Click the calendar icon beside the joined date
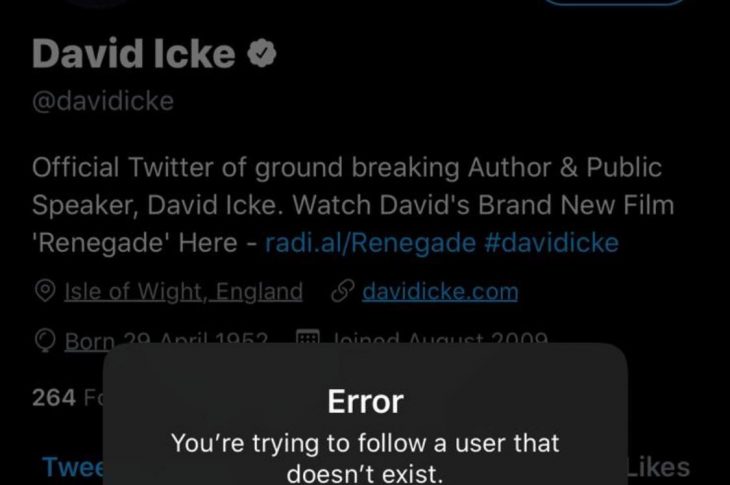Image resolution: width=730 pixels, height=485 pixels. tap(308, 337)
